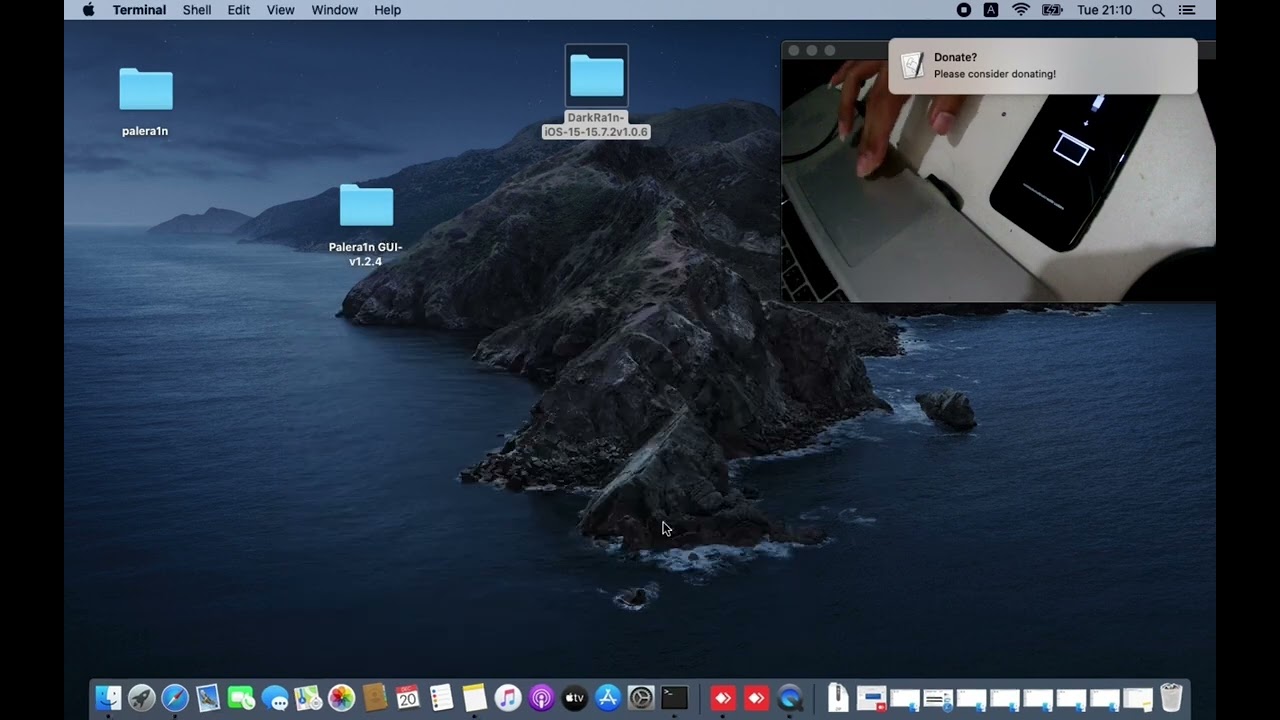
Task: Open the Trash in the dock
Action: (1171, 697)
